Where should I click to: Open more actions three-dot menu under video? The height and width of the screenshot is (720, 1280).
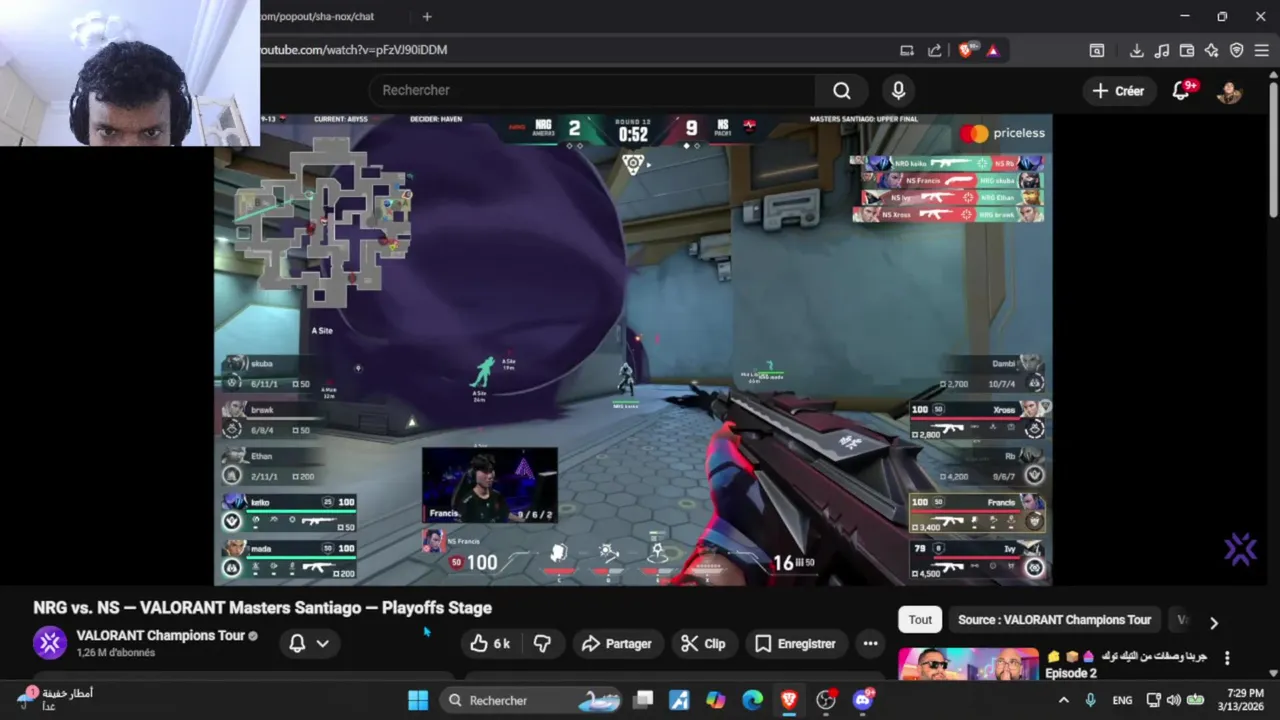pos(870,644)
